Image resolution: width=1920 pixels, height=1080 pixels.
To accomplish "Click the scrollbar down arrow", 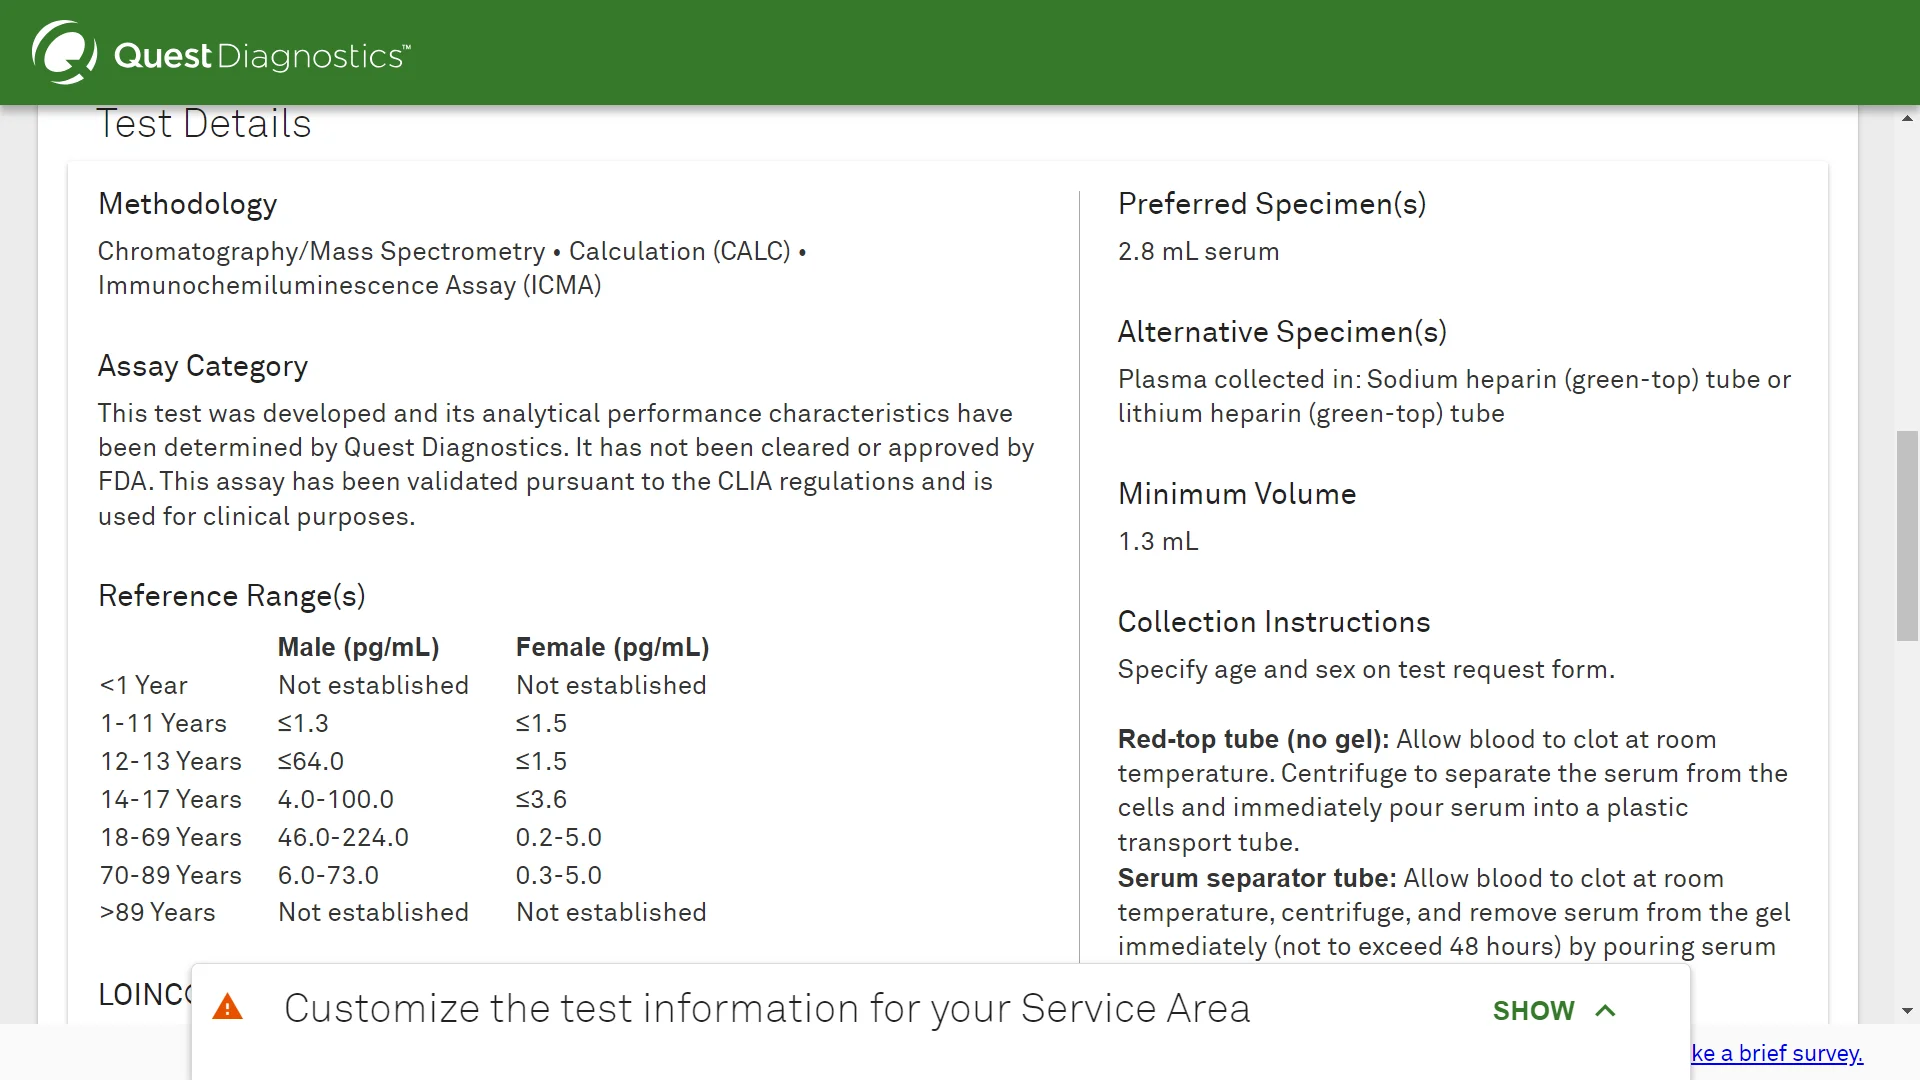I will [x=1907, y=1011].
